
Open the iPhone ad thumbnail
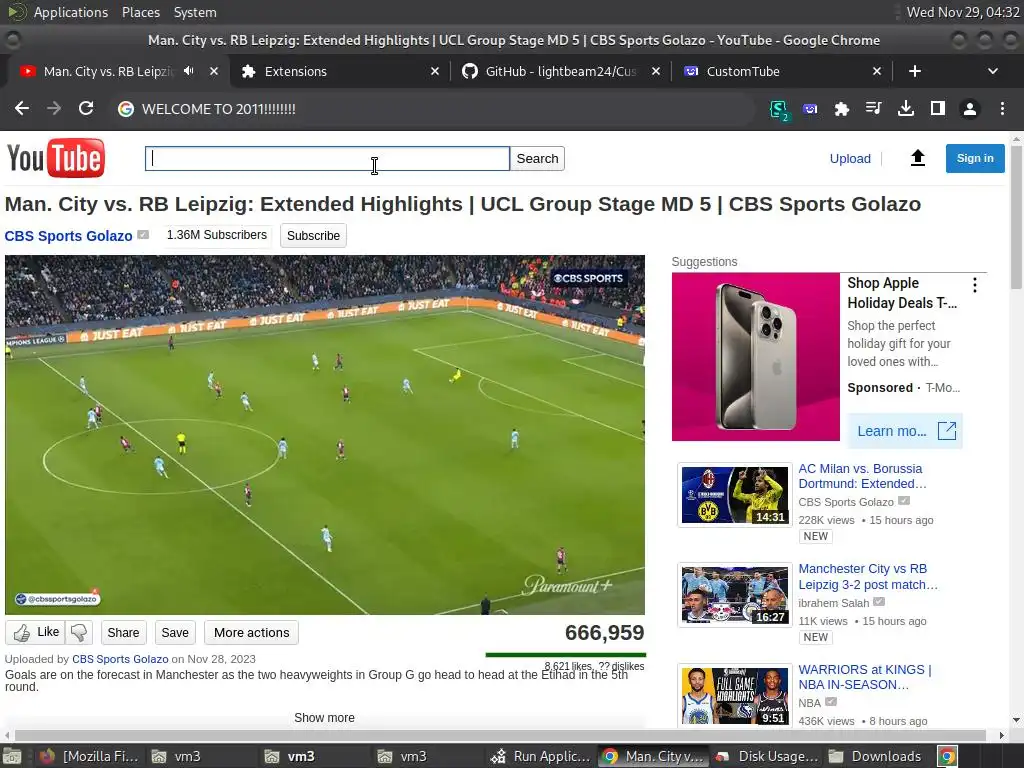[756, 357]
